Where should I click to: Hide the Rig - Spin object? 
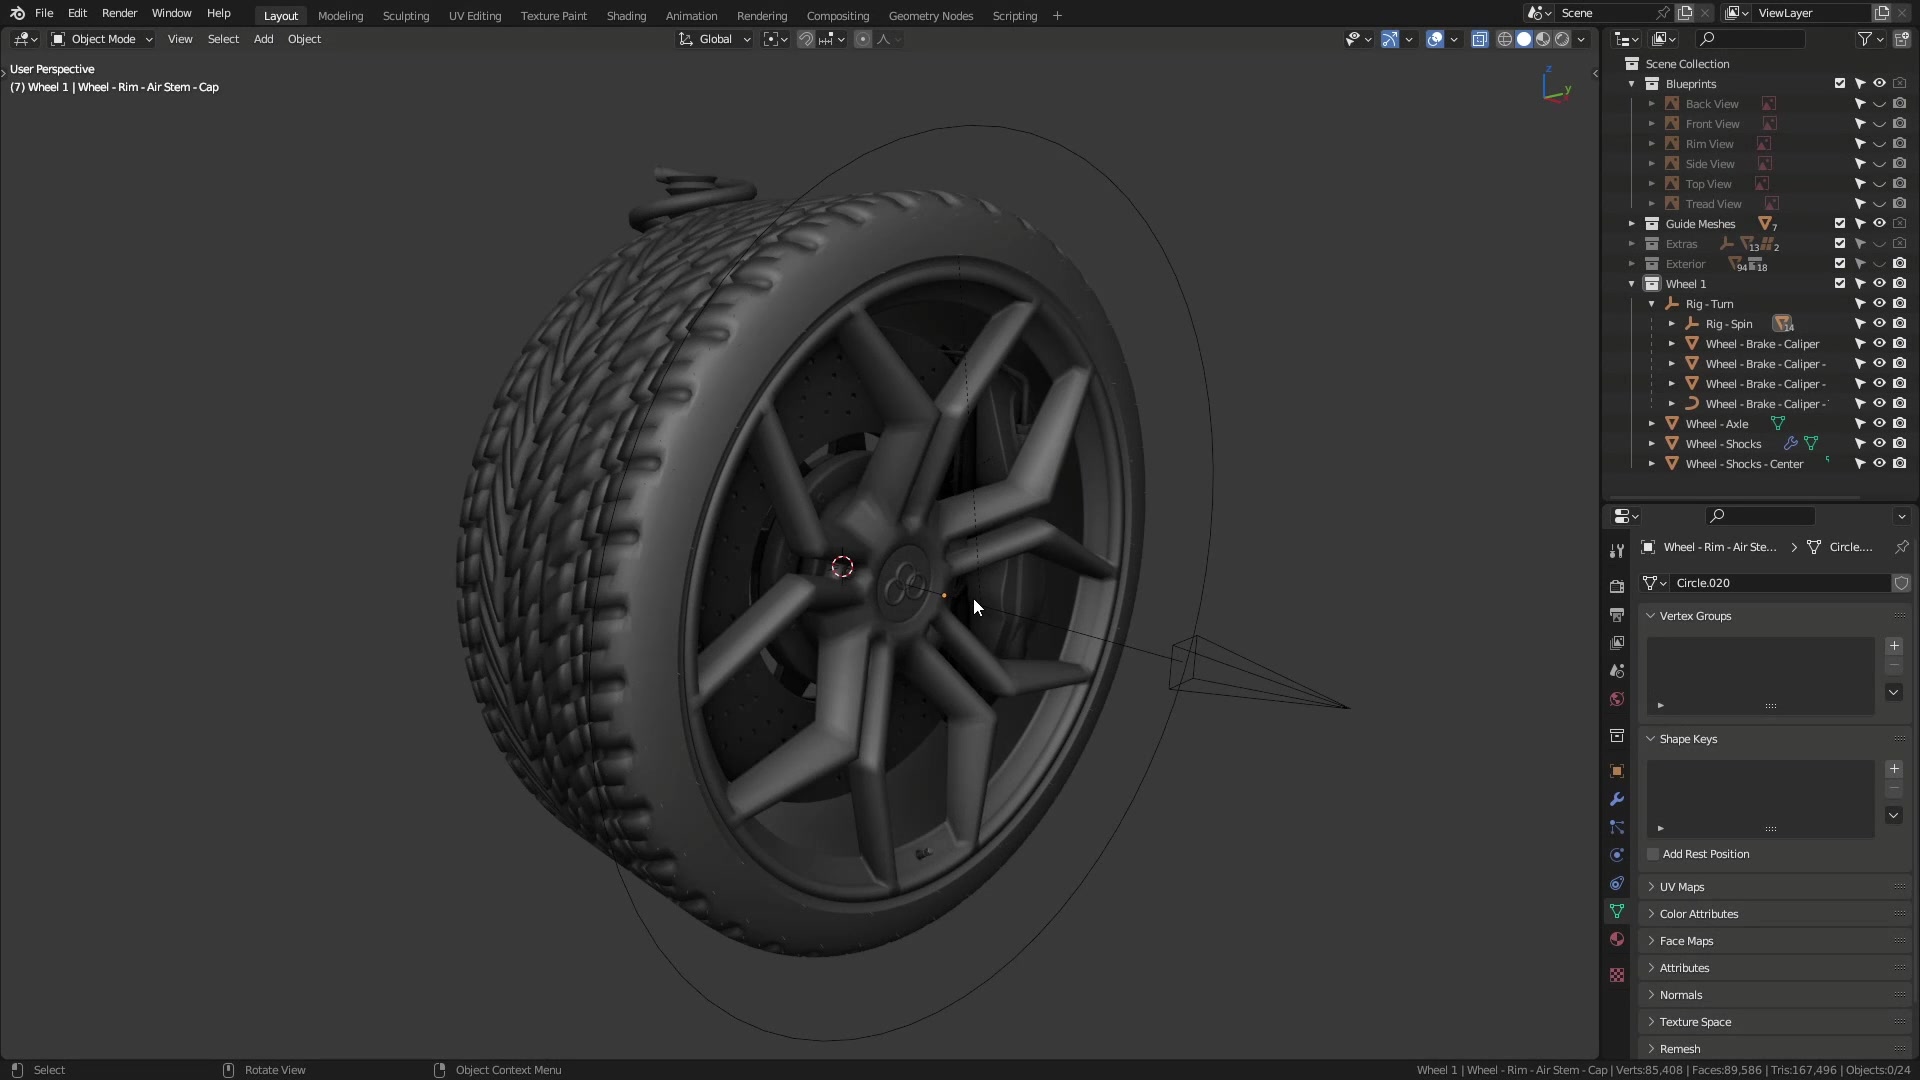1880,324
